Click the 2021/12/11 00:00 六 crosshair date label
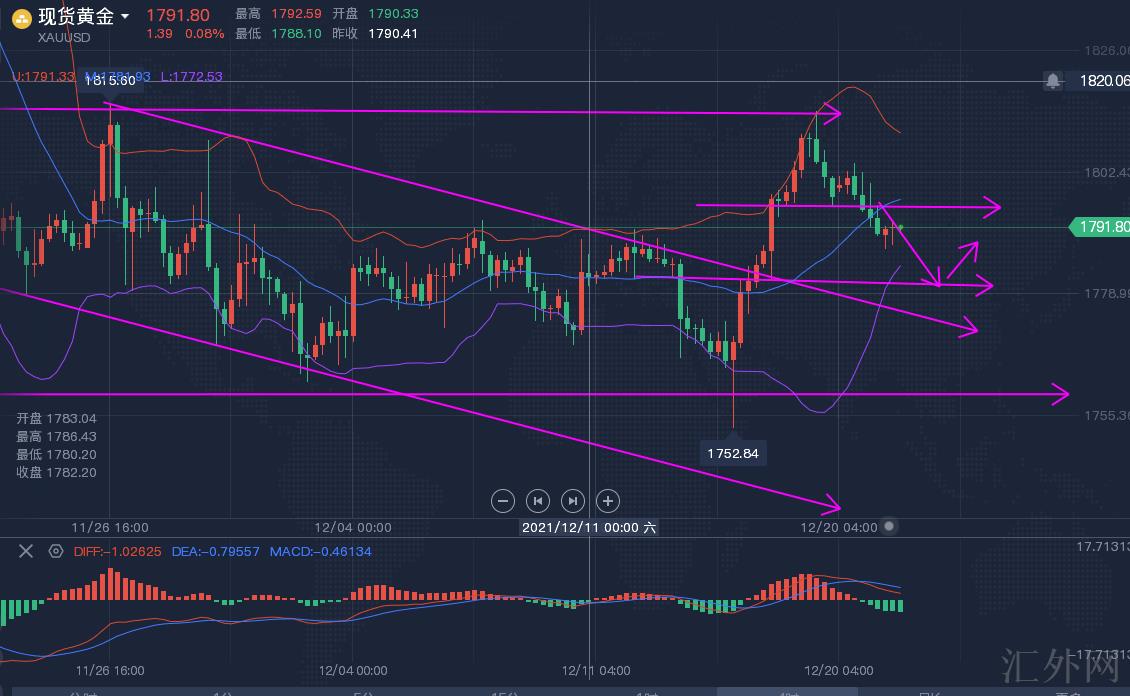Screen dimensions: 1130x696 589,527
